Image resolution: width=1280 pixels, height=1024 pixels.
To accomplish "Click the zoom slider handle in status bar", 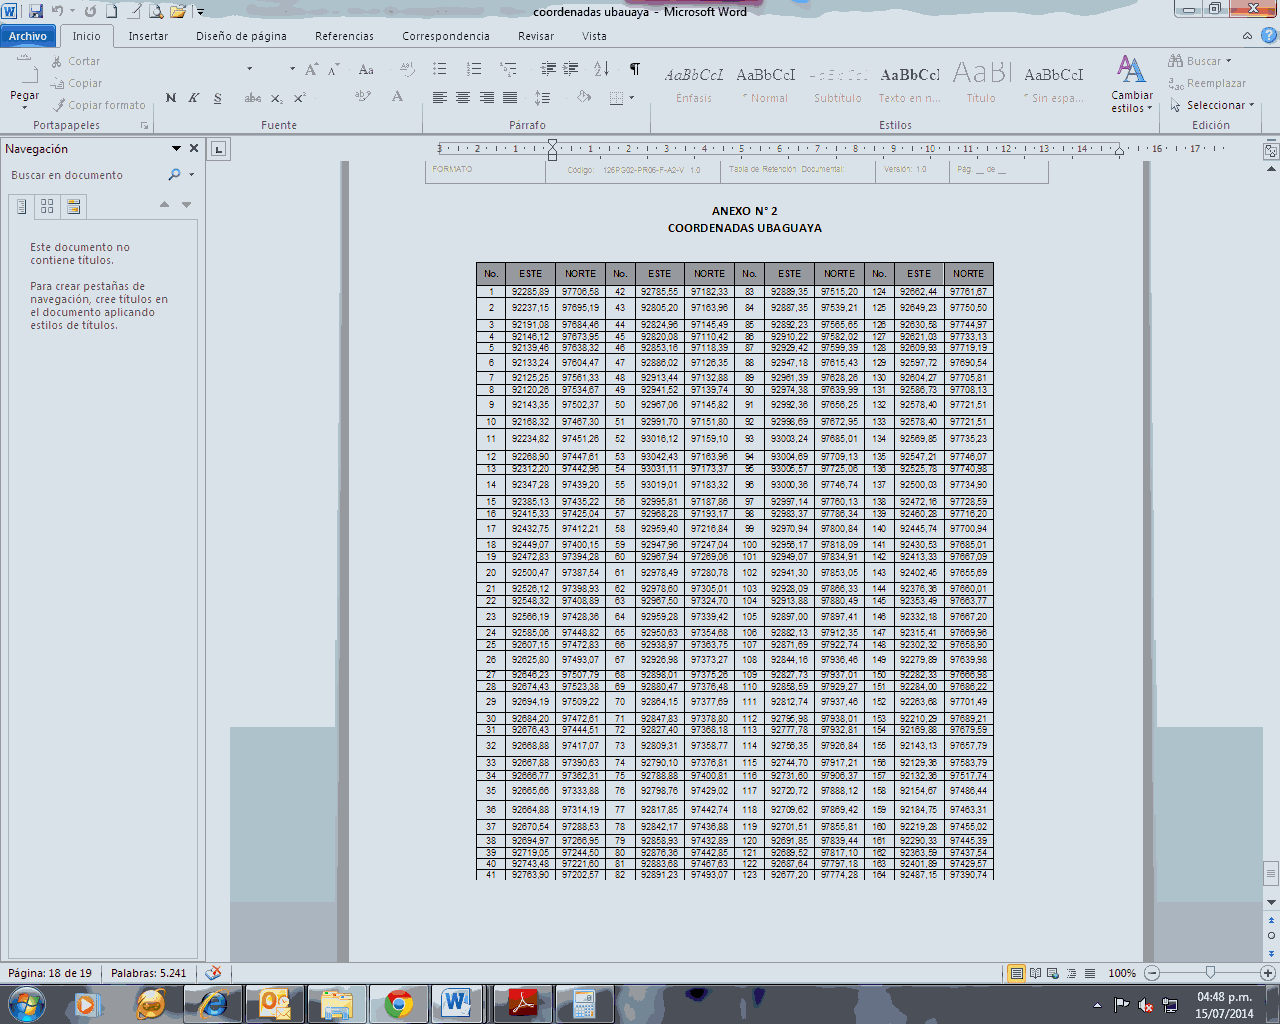I will 1210,973.
